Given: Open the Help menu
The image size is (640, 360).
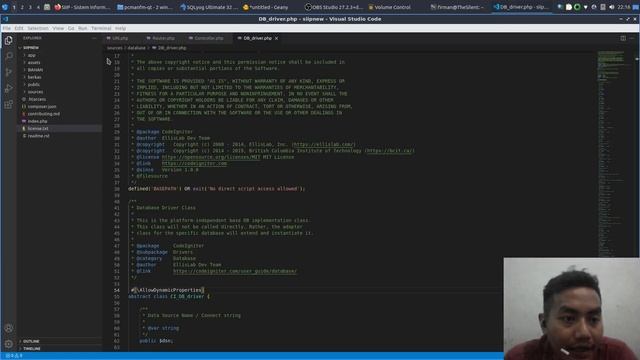Looking at the screenshot, I should 120,28.
